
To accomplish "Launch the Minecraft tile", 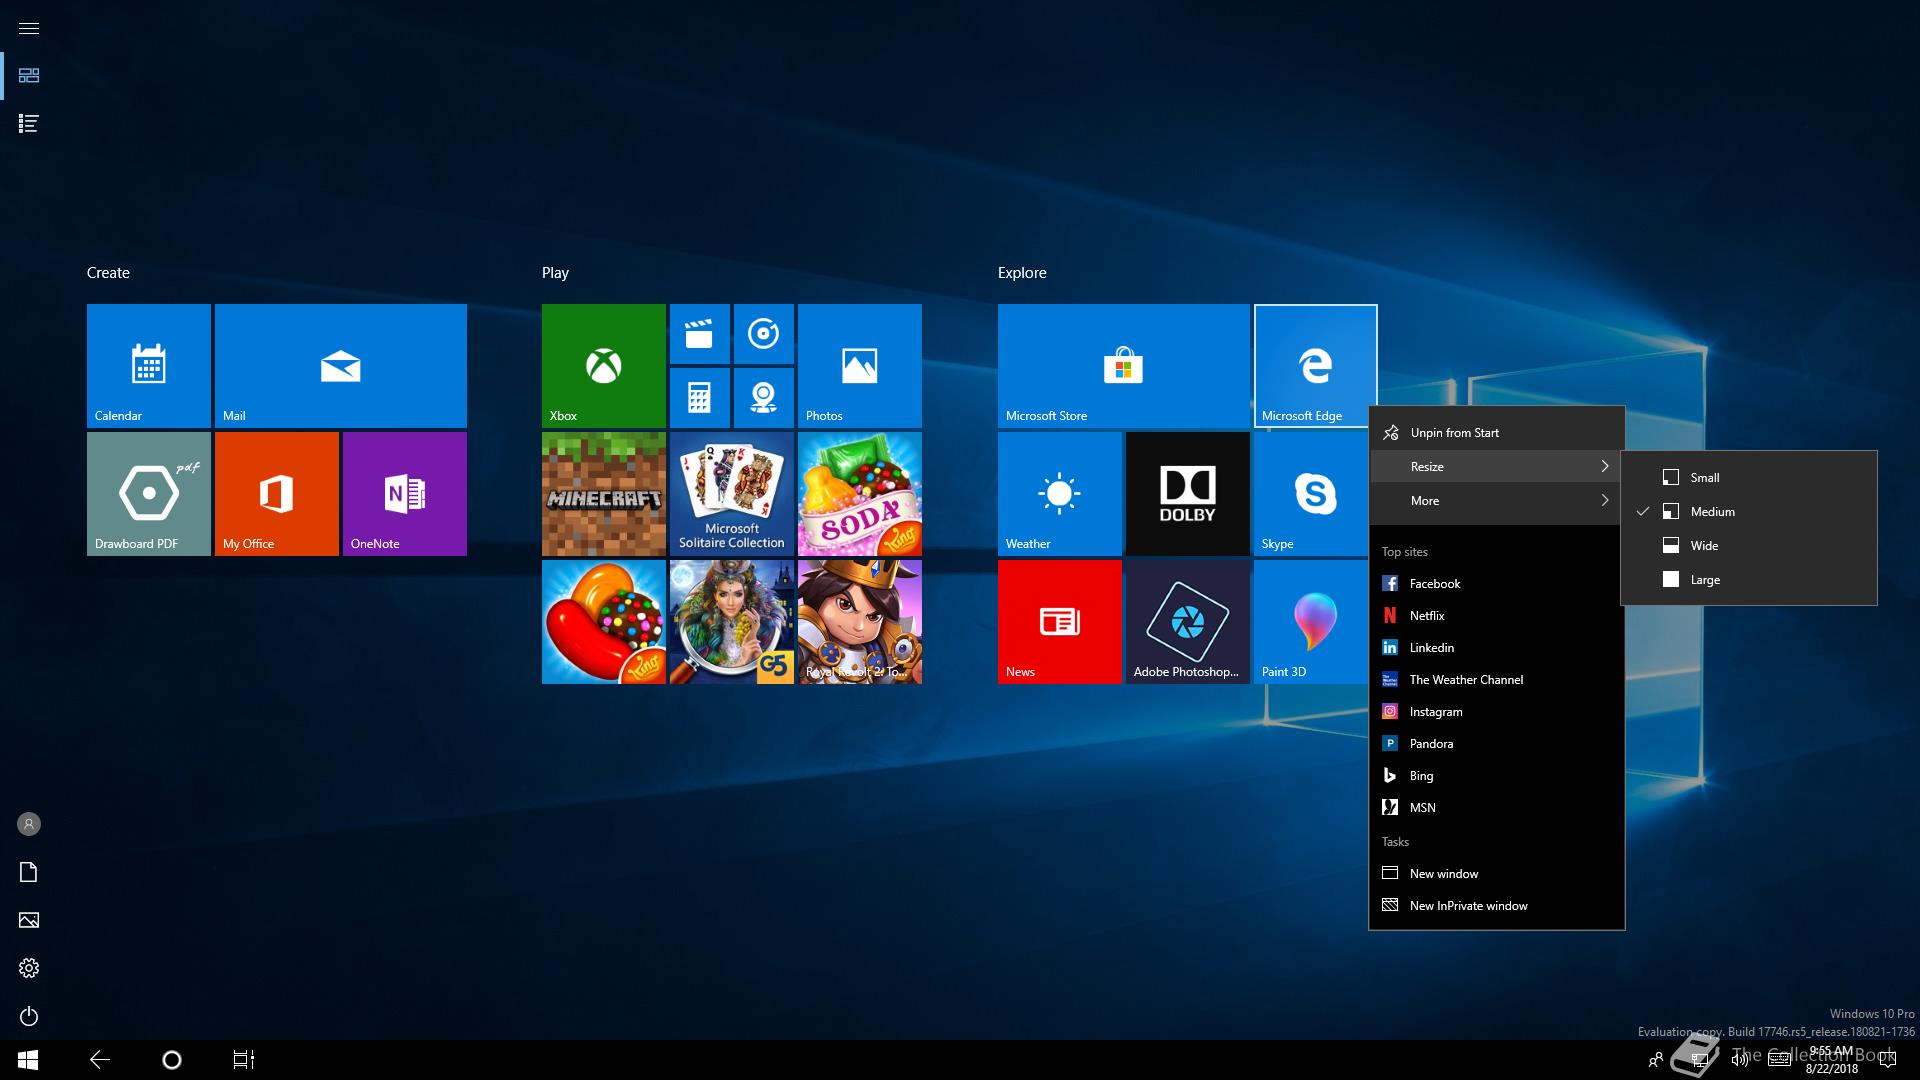I will coord(603,494).
